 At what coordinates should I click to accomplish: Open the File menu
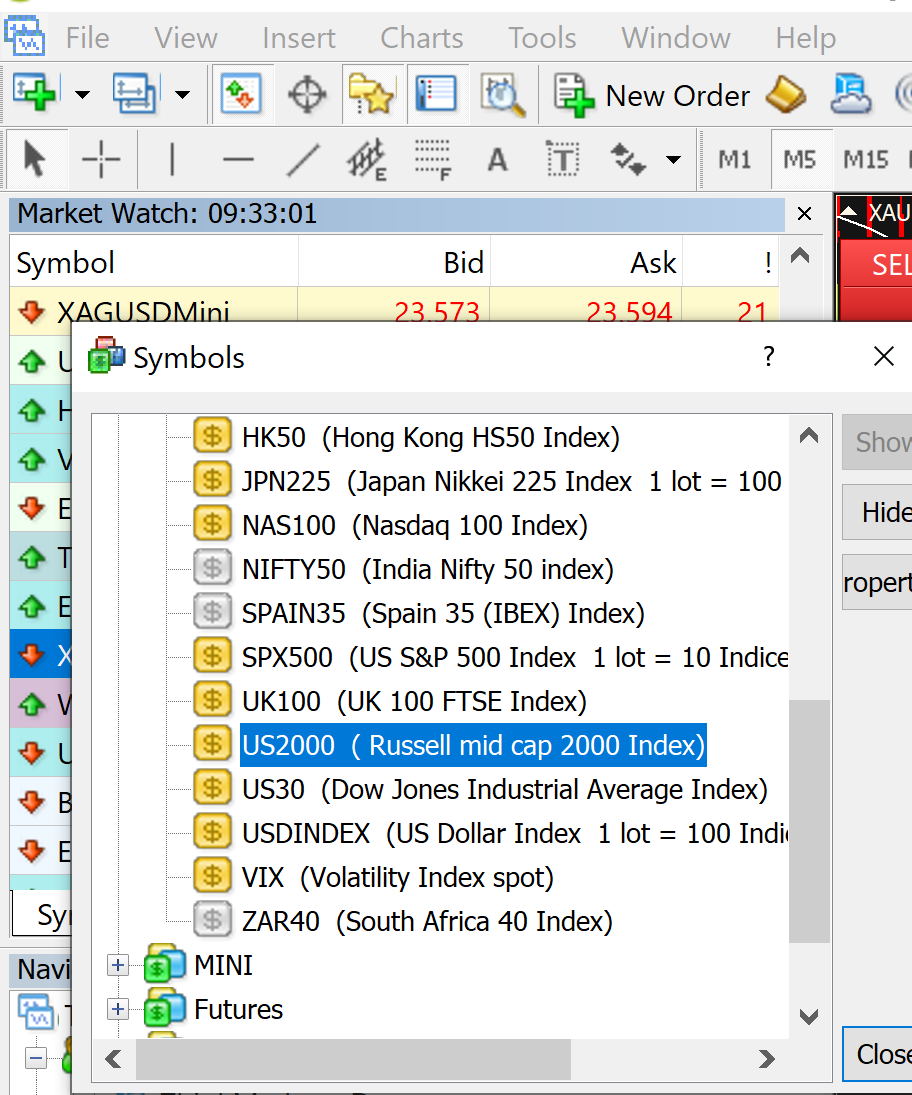[87, 38]
